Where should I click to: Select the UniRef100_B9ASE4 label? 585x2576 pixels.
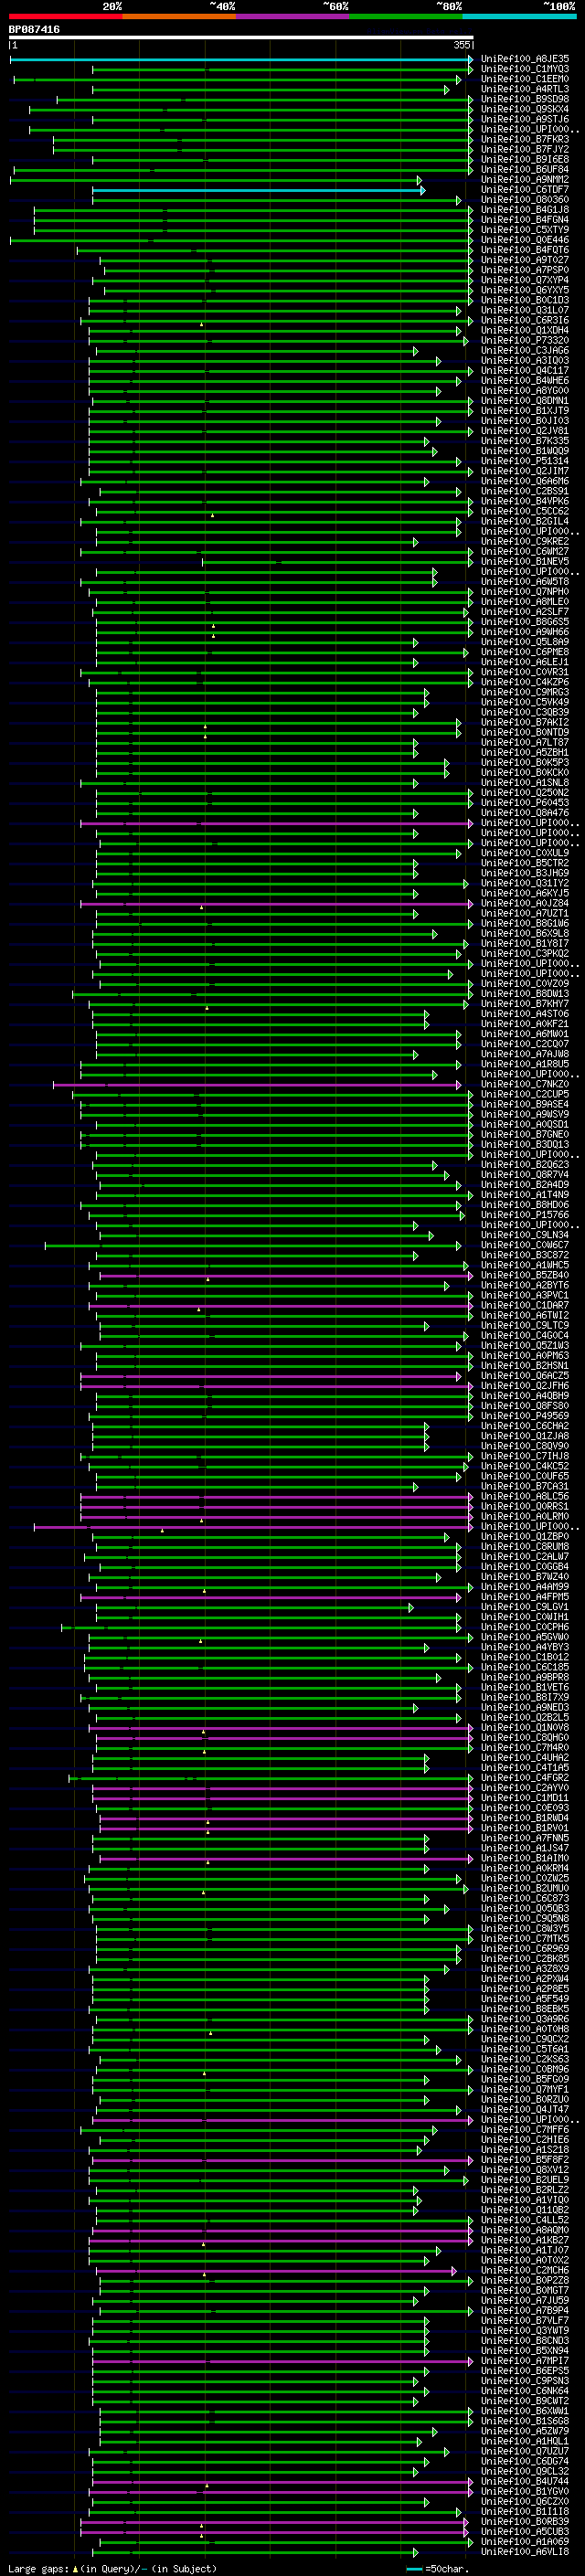525,1104
